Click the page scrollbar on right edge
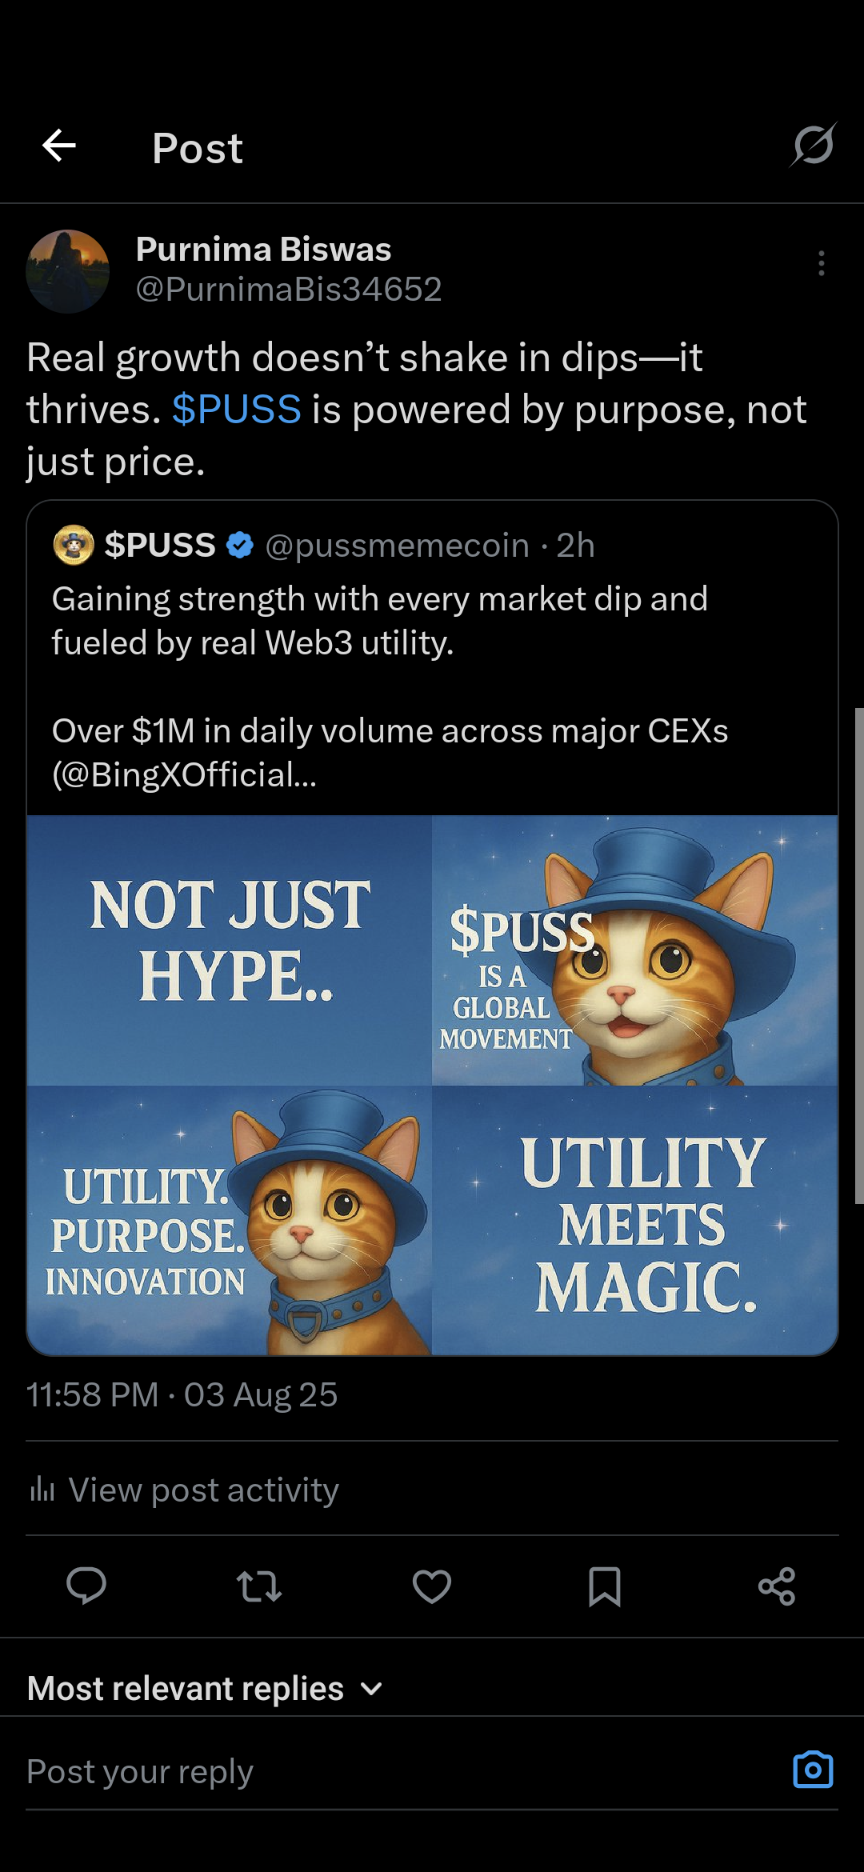 pyautogui.click(x=858, y=955)
